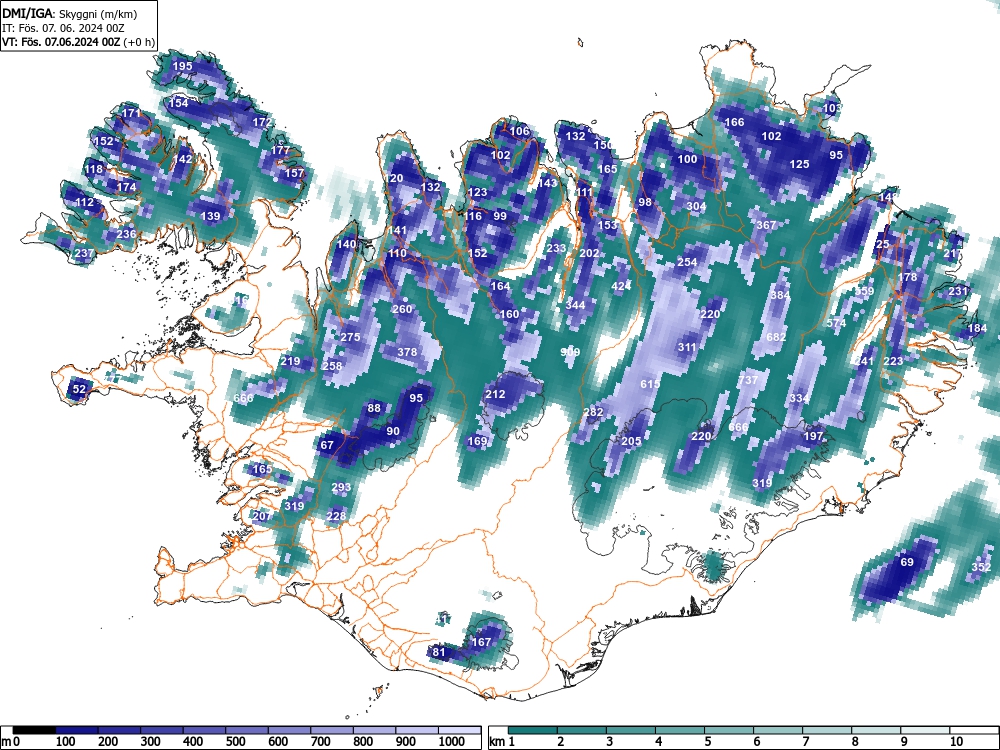This screenshot has width=1000, height=750.
Task: Click the map value 177
Action: click(281, 150)
